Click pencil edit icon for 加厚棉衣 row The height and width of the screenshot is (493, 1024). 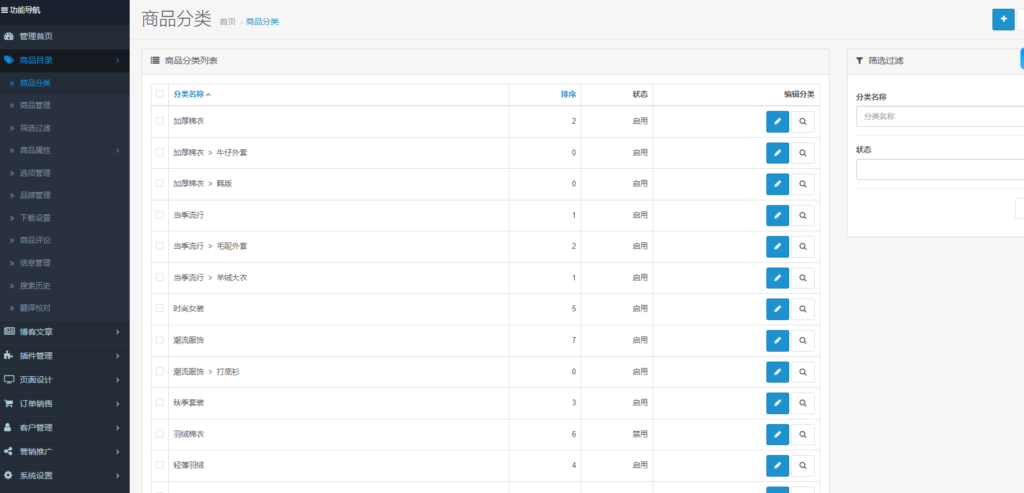click(x=777, y=121)
